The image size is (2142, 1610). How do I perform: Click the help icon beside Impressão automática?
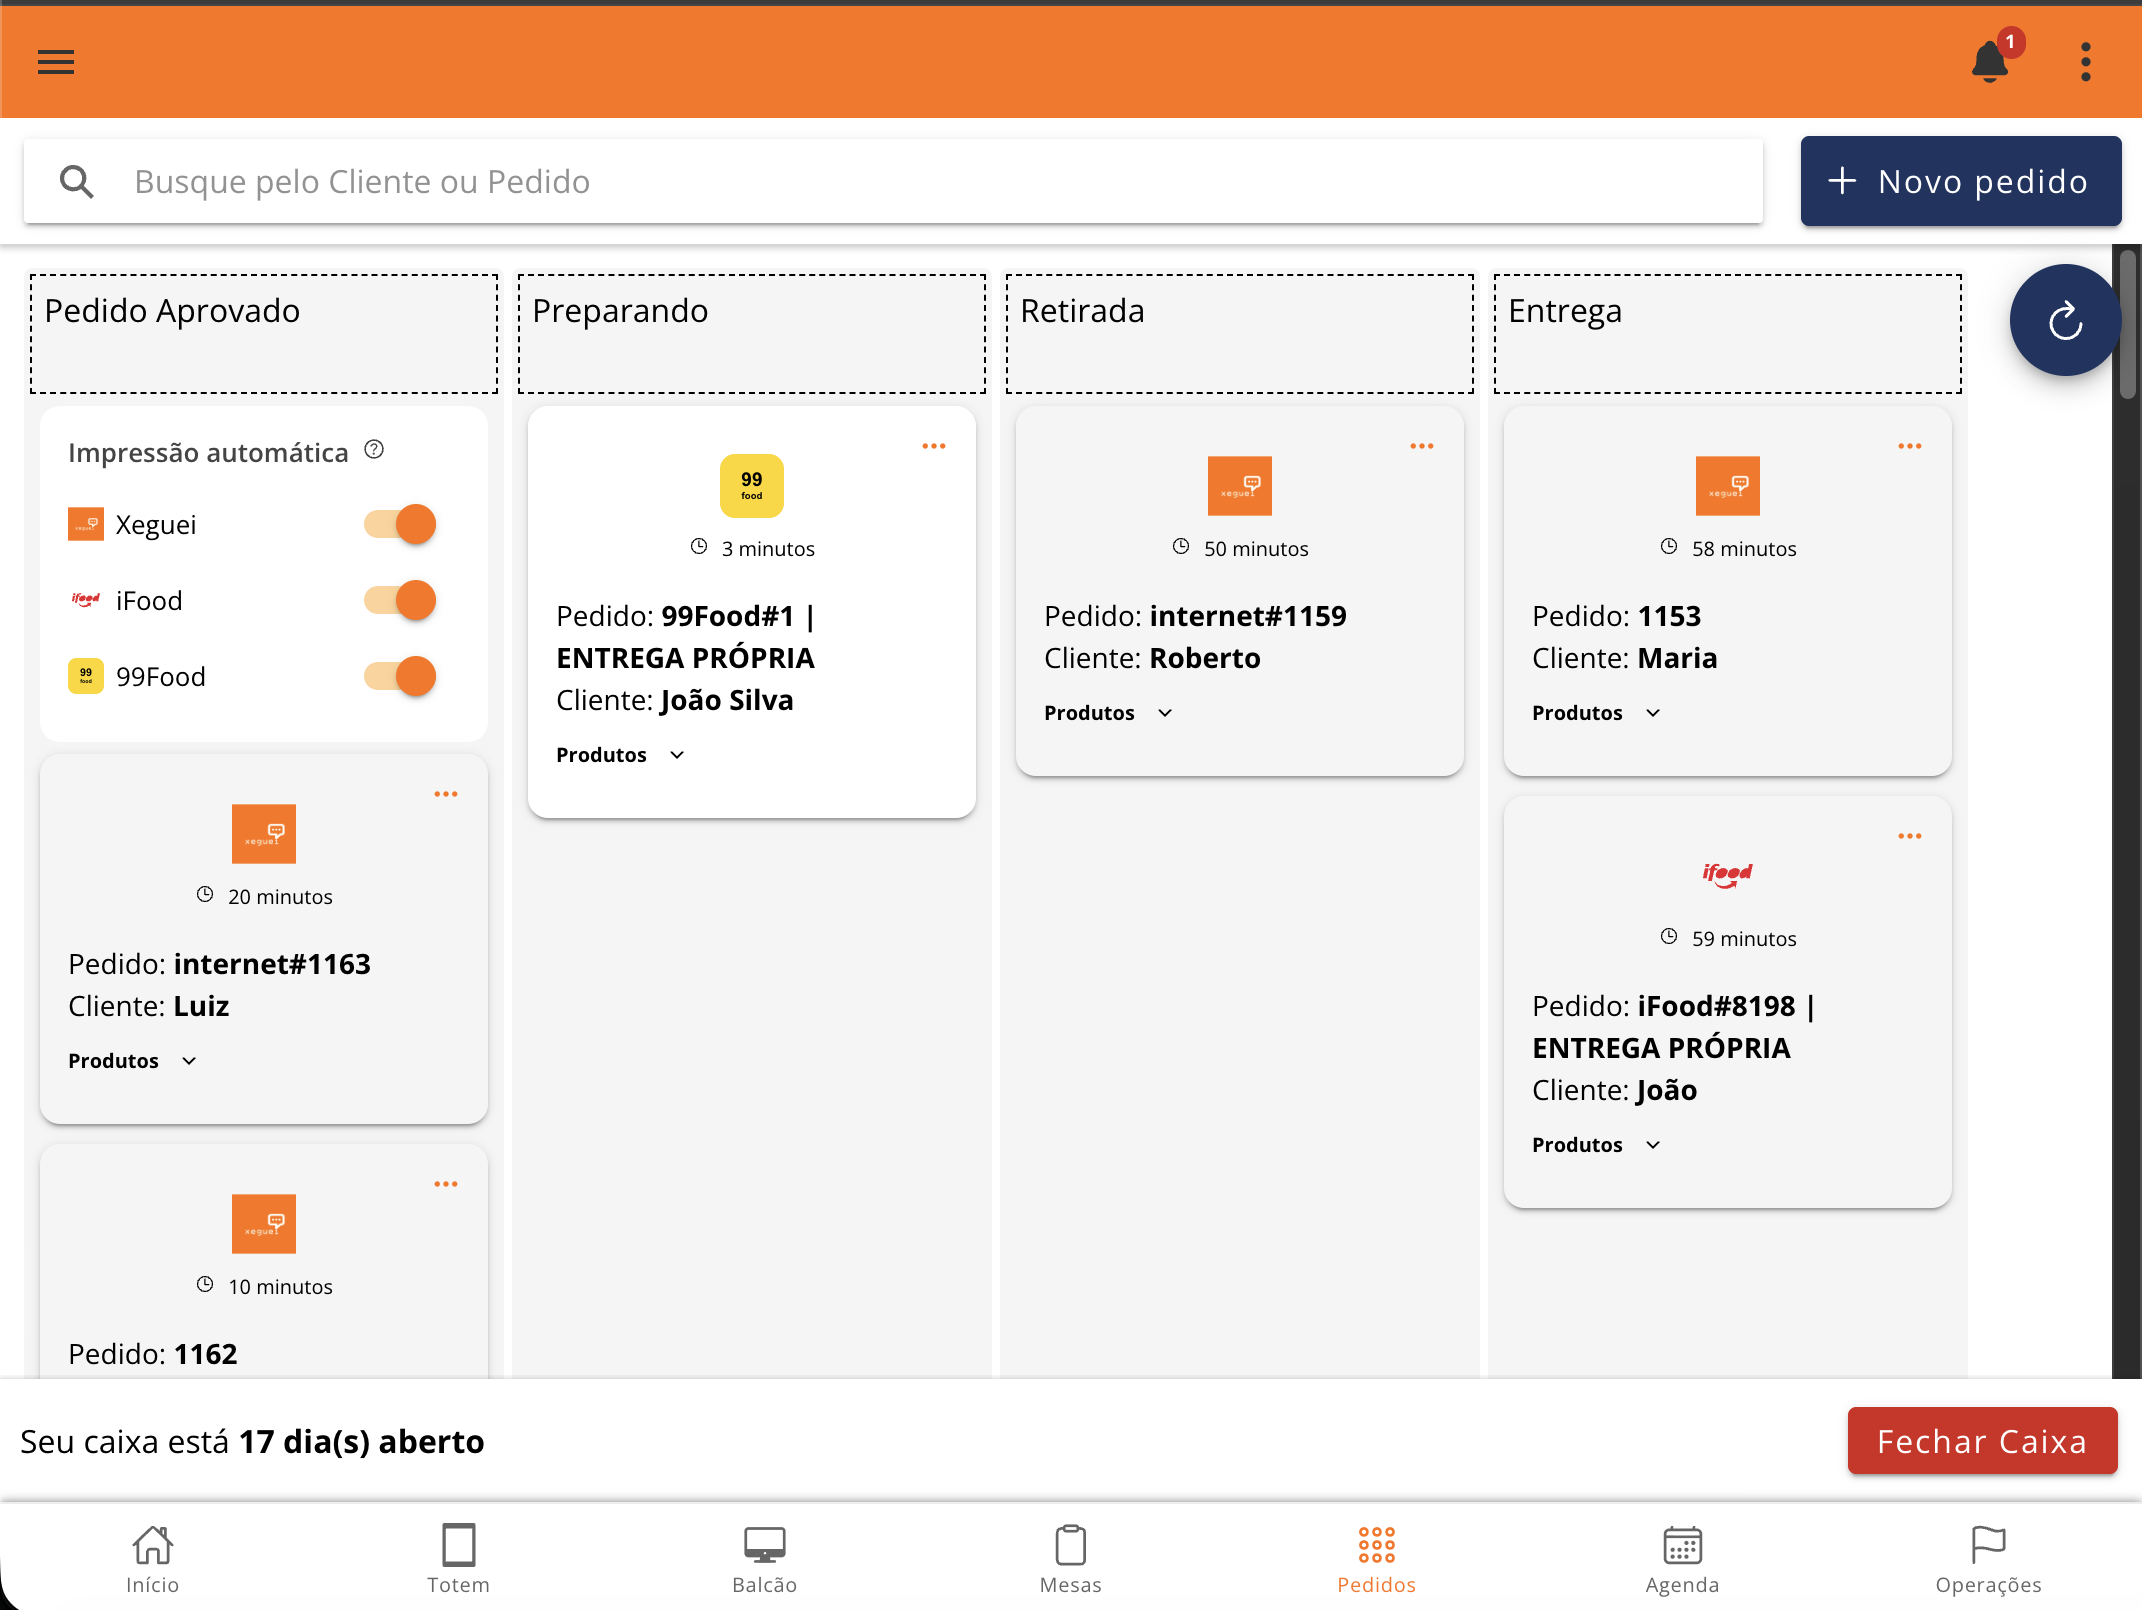point(374,450)
